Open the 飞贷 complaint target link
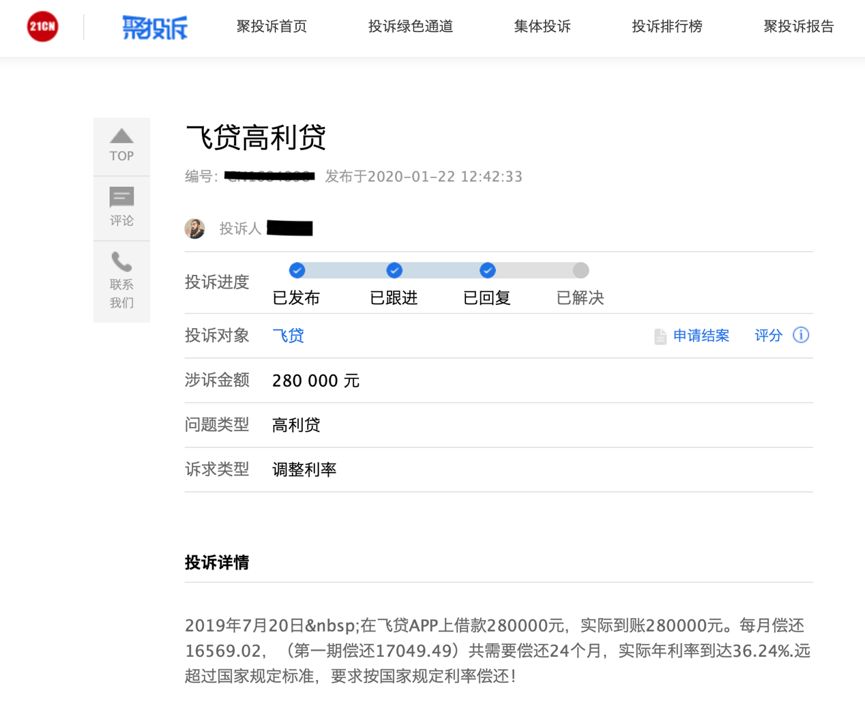Image resolution: width=865 pixels, height=706 pixels. tap(288, 335)
